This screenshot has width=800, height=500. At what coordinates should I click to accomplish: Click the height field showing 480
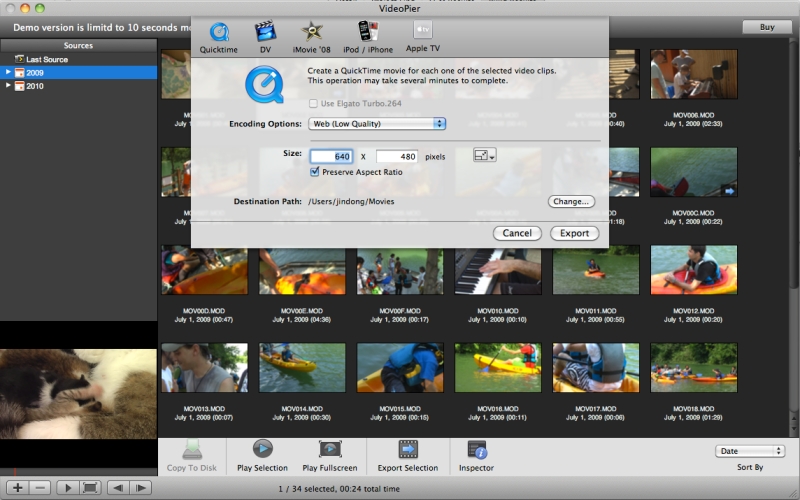(397, 156)
